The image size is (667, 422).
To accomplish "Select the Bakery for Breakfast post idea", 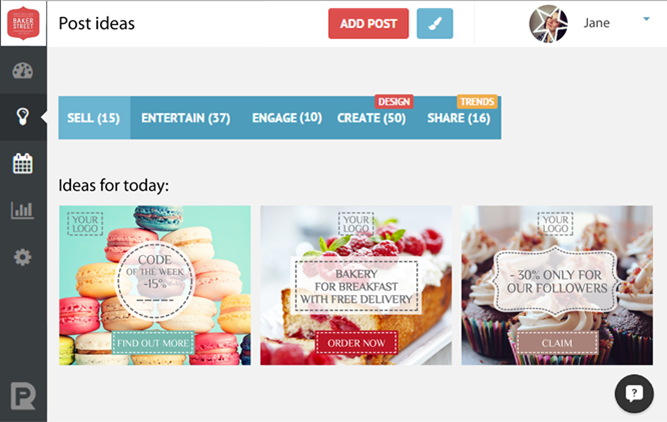I will point(356,285).
